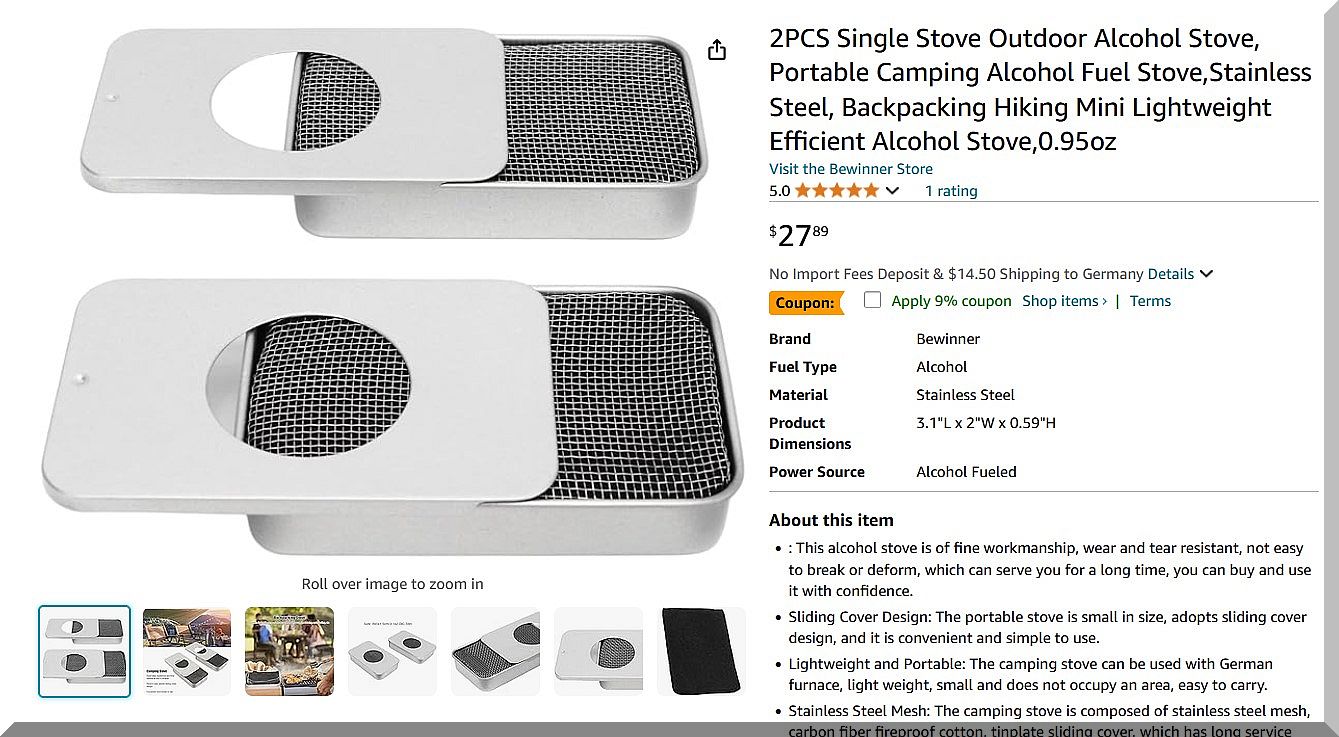Tick the Apply 9% coupon checkbox

click(x=873, y=300)
